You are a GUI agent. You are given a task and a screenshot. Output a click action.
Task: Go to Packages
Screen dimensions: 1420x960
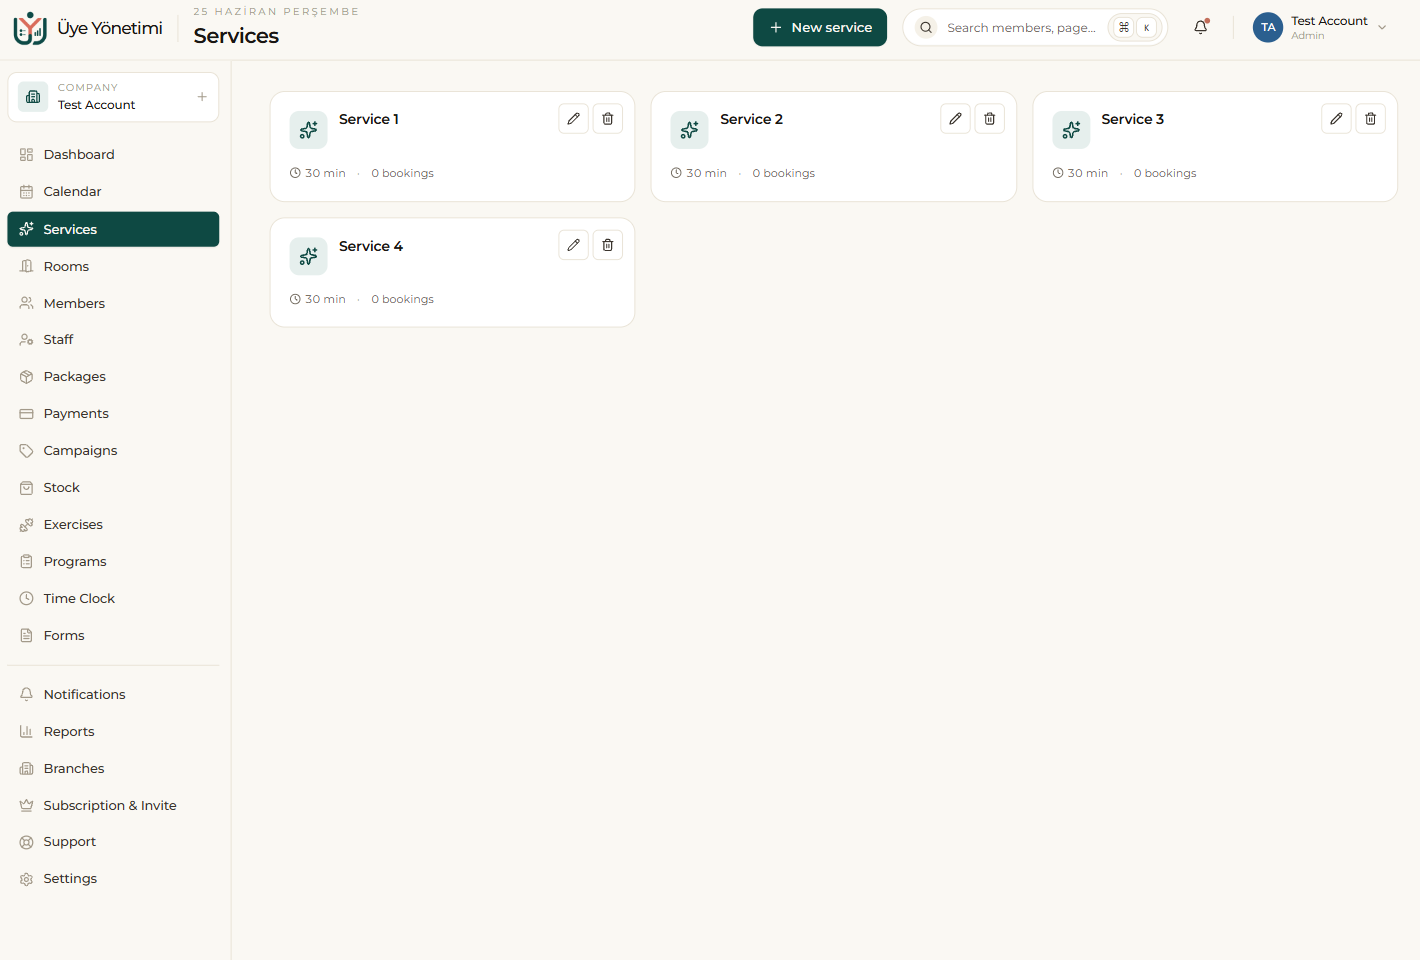(x=113, y=377)
